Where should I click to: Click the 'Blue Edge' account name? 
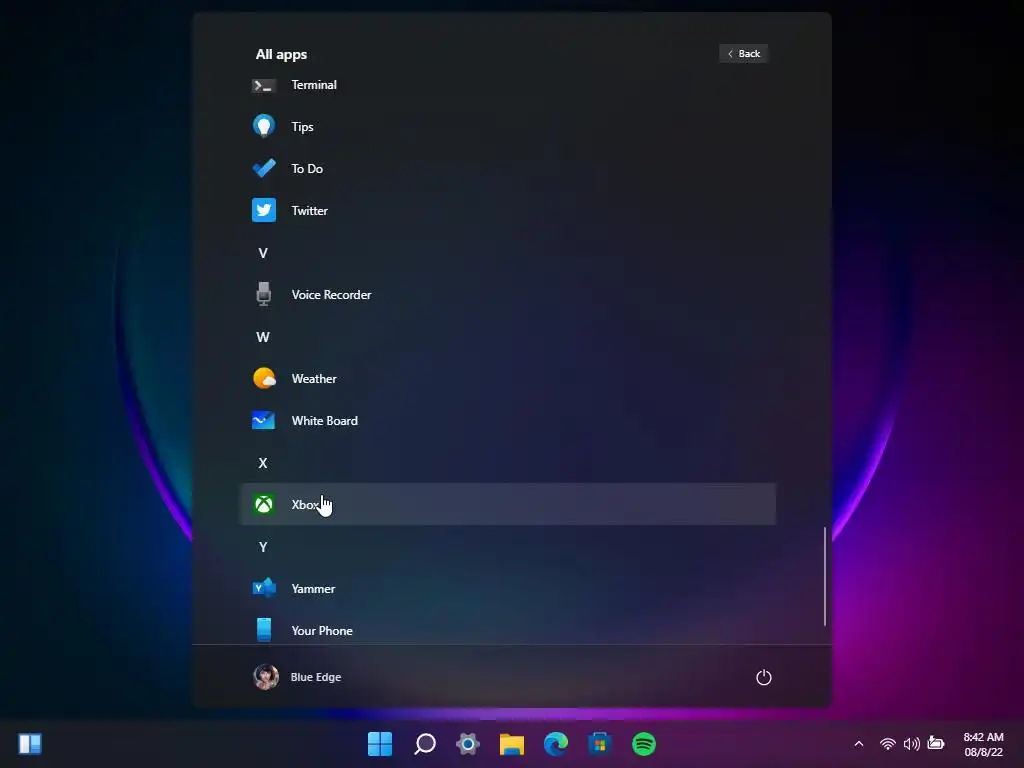[315, 677]
